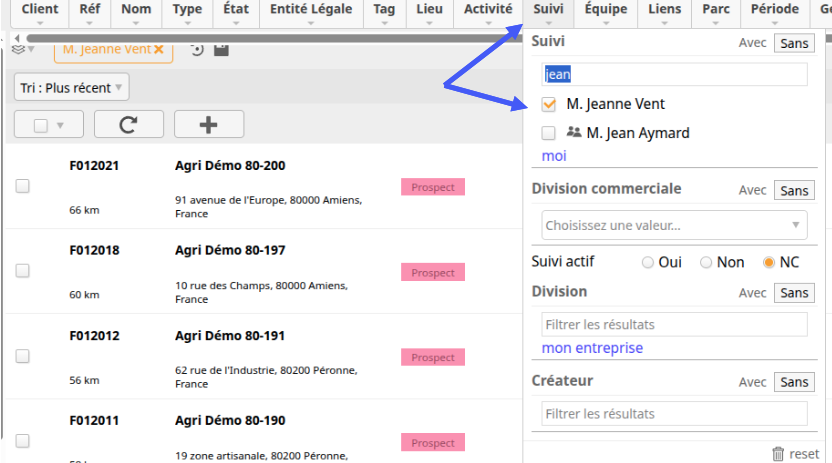Open the Réf filter menu
This screenshot has height=463, width=832.
point(90,13)
